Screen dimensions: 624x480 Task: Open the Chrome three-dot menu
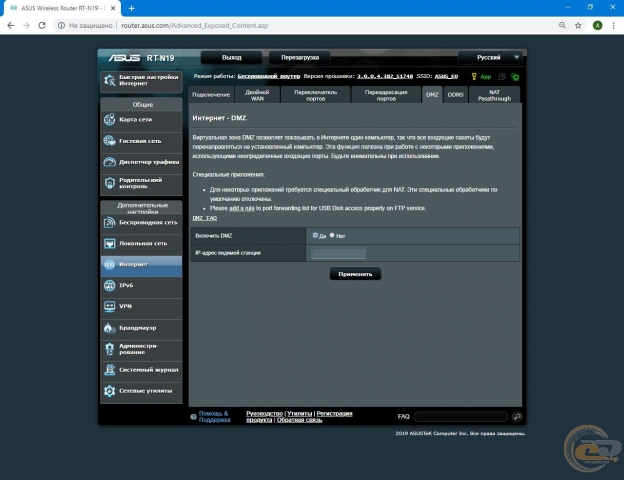click(x=613, y=25)
